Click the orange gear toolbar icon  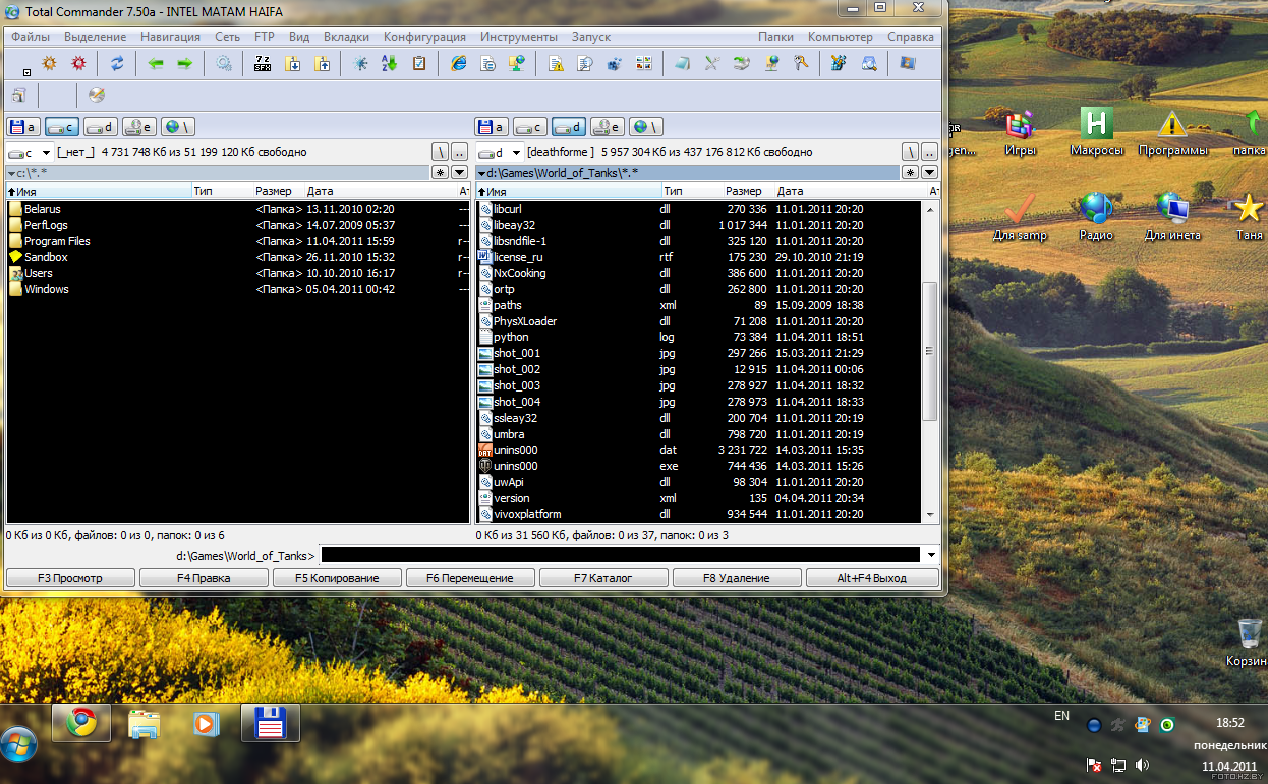pos(49,63)
